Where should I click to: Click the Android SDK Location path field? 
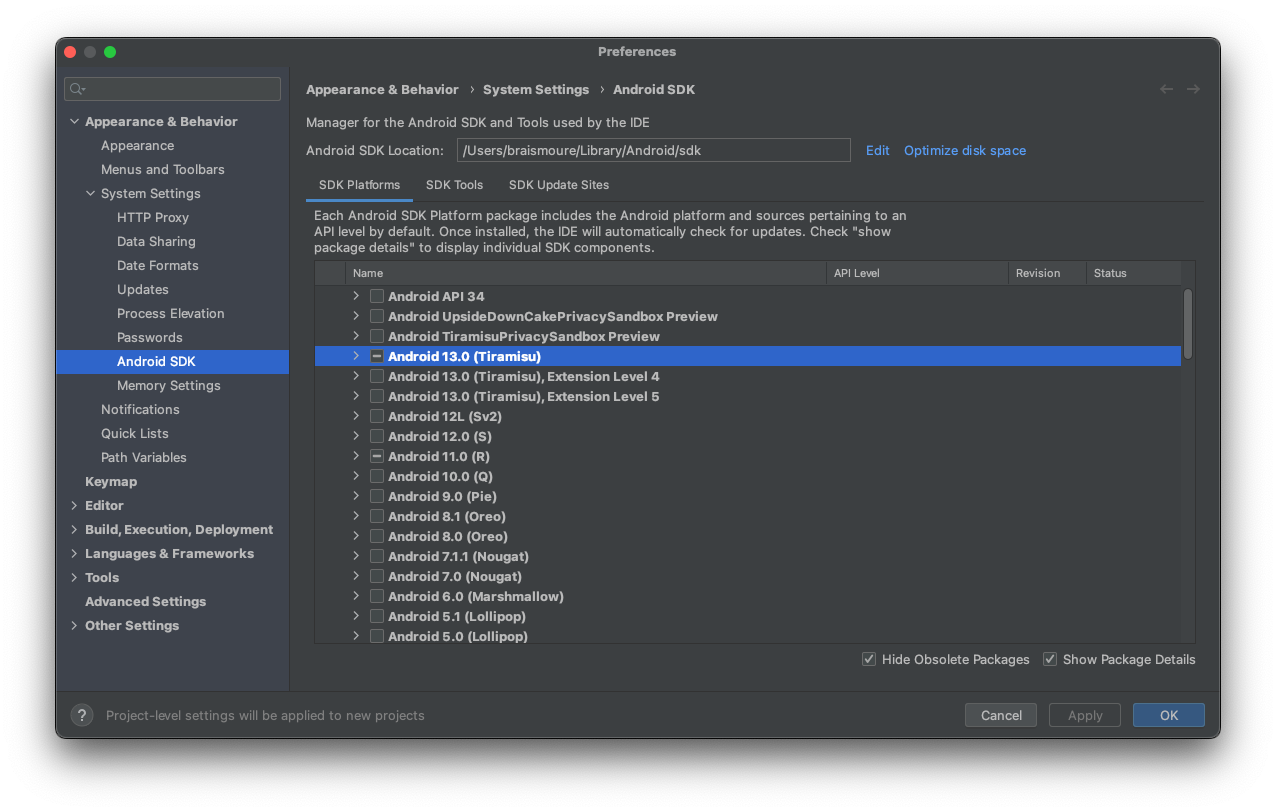click(x=654, y=150)
